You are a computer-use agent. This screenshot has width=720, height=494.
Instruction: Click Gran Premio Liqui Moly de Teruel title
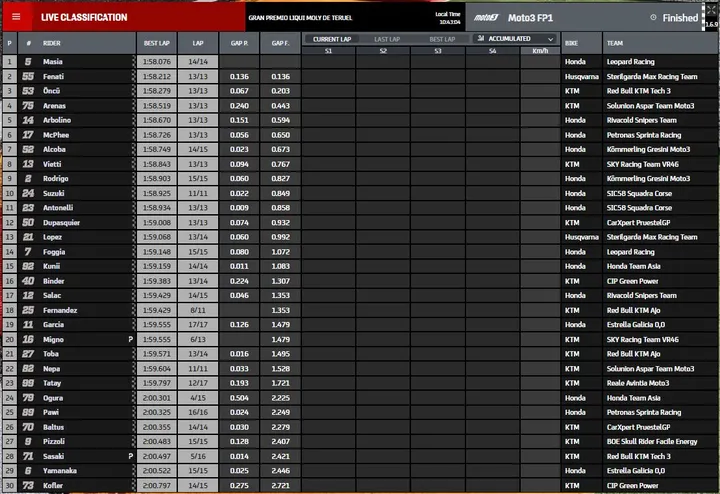(x=300, y=18)
